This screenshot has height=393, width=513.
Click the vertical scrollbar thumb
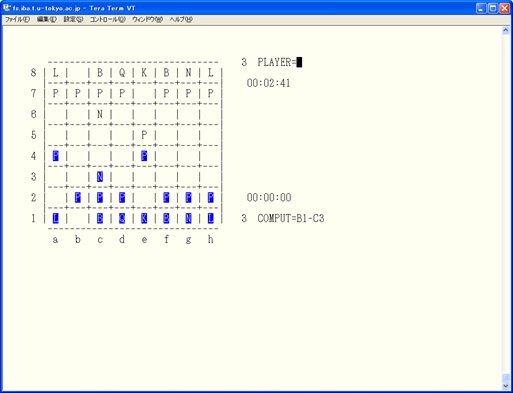point(506,378)
